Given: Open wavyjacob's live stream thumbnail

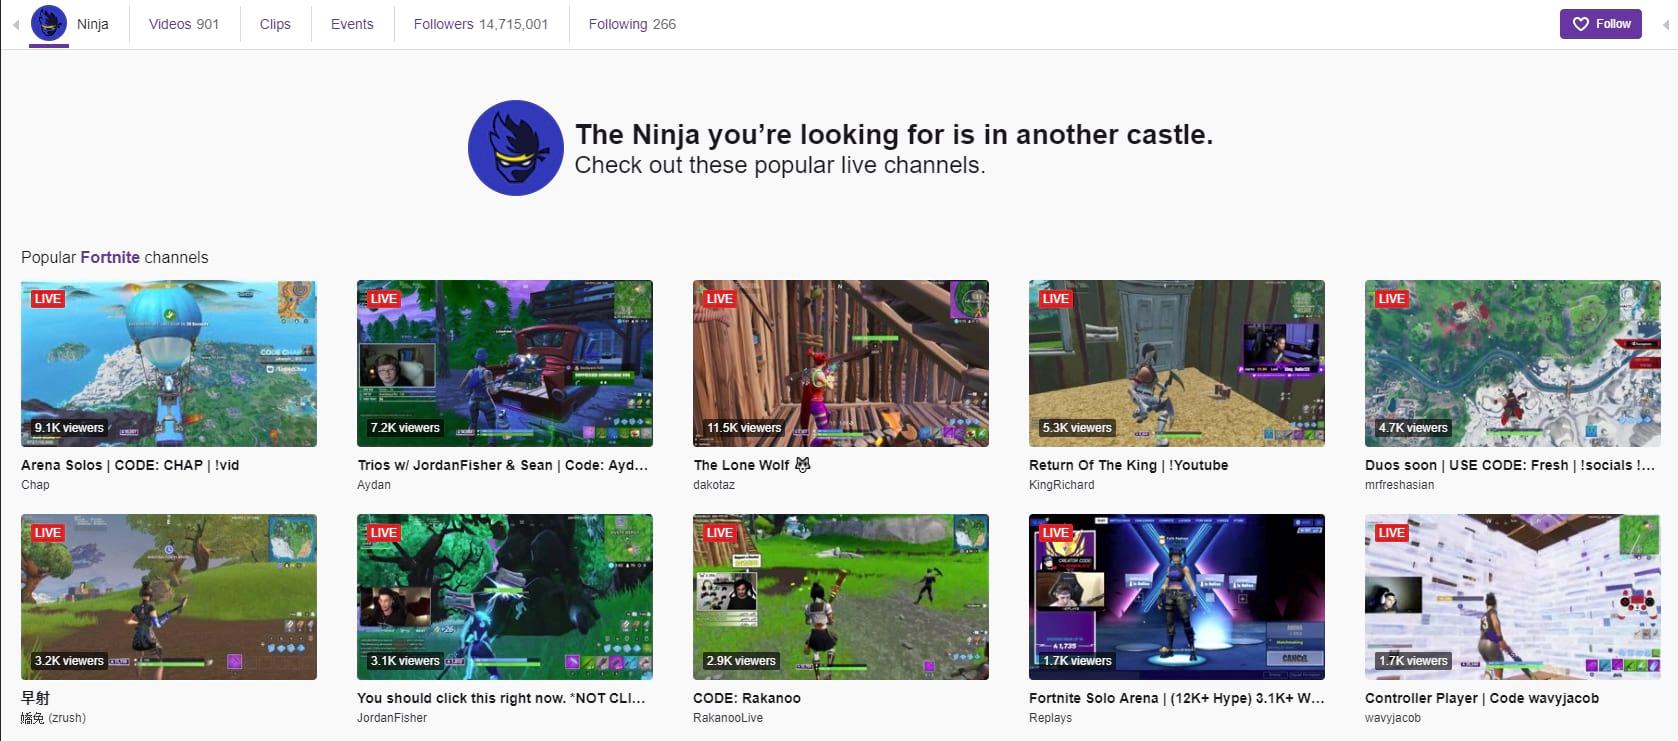Looking at the screenshot, I should click(x=1513, y=597).
